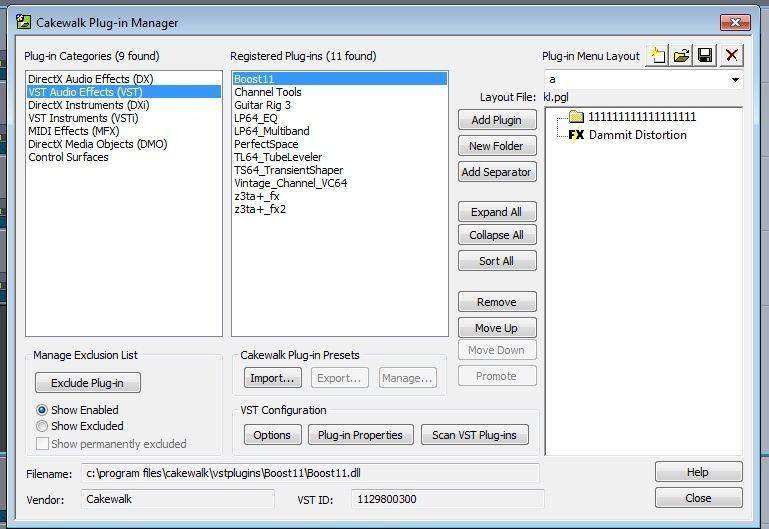
Task: Select PerfectSpace plug-in
Action: click(x=340, y=144)
